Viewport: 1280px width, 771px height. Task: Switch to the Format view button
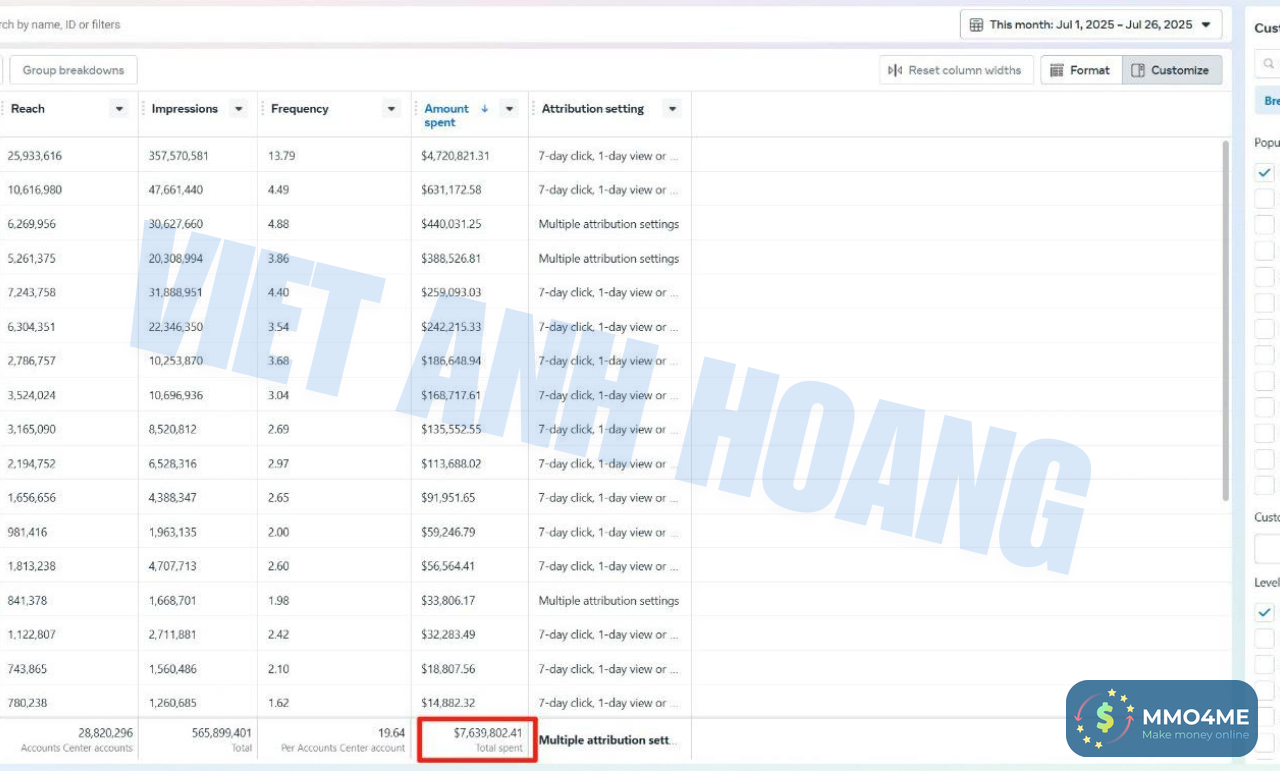coord(1081,70)
